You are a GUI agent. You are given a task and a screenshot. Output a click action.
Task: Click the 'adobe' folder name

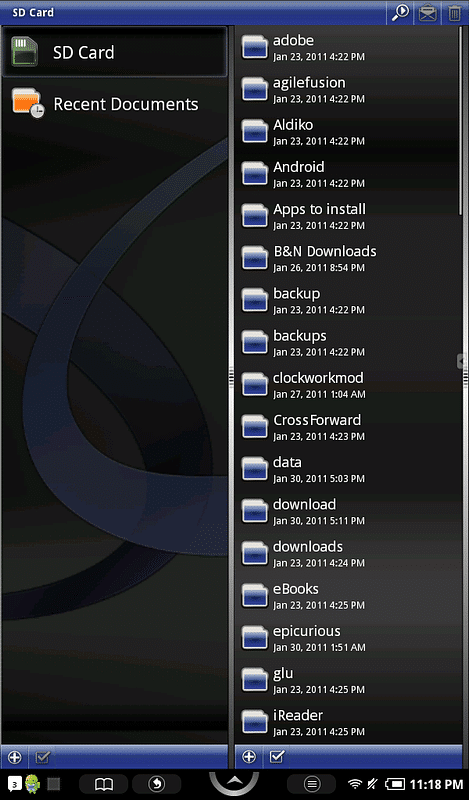click(293, 40)
